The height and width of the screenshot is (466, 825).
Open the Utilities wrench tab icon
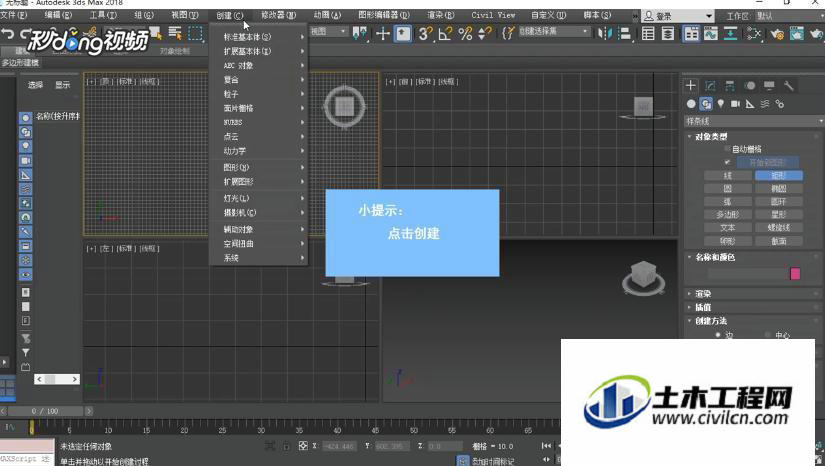pyautogui.click(x=789, y=85)
